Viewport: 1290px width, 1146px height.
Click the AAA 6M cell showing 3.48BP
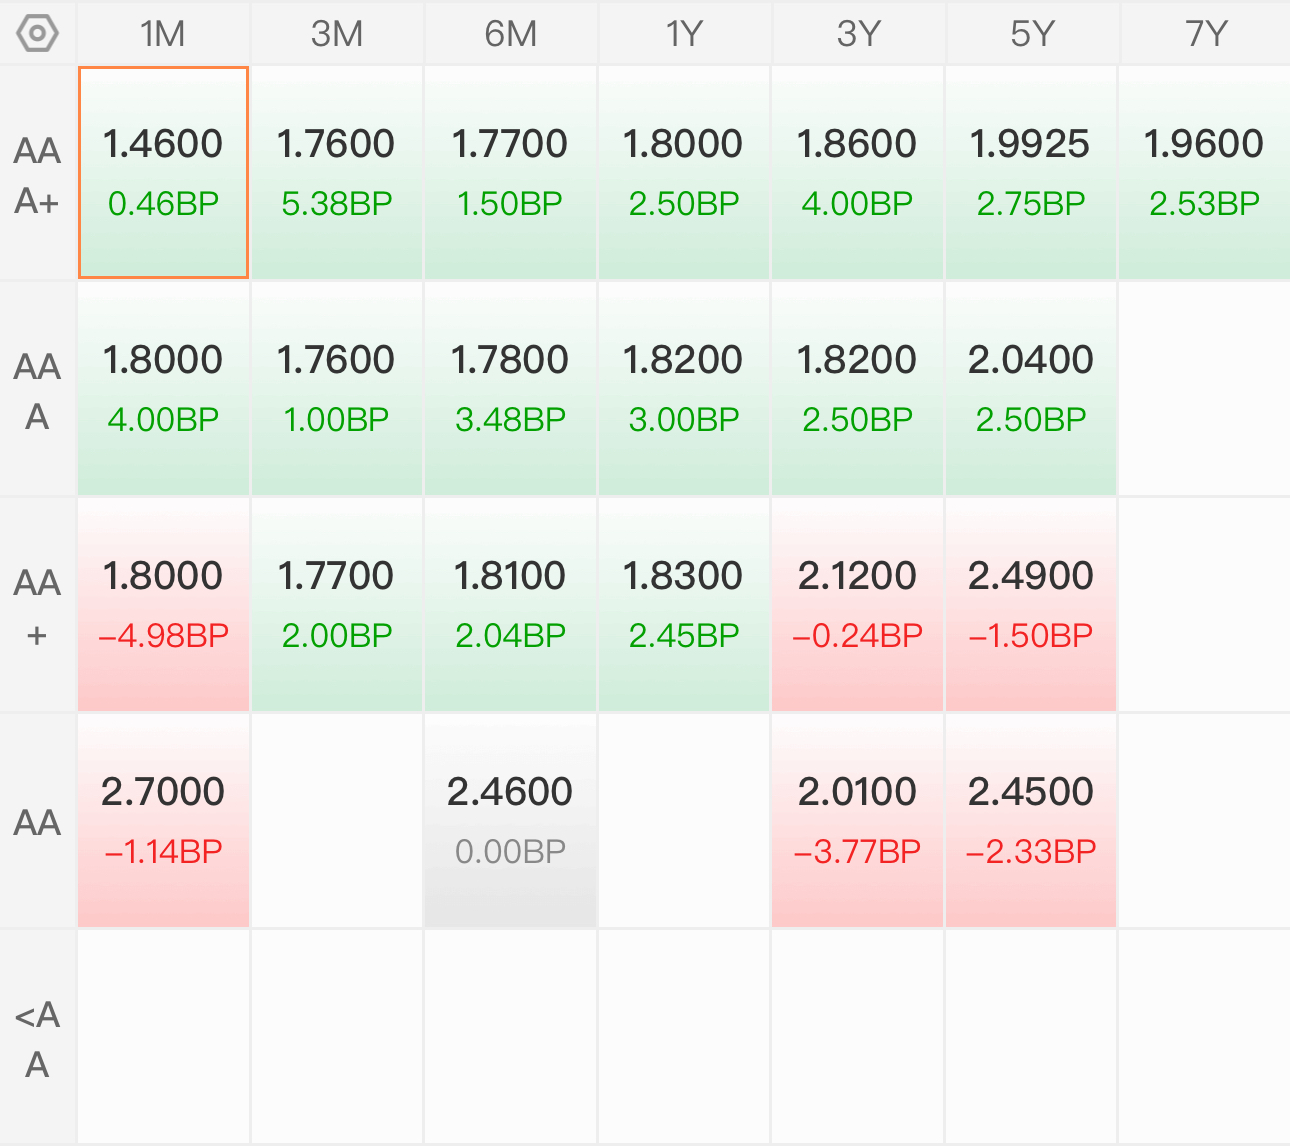point(510,389)
